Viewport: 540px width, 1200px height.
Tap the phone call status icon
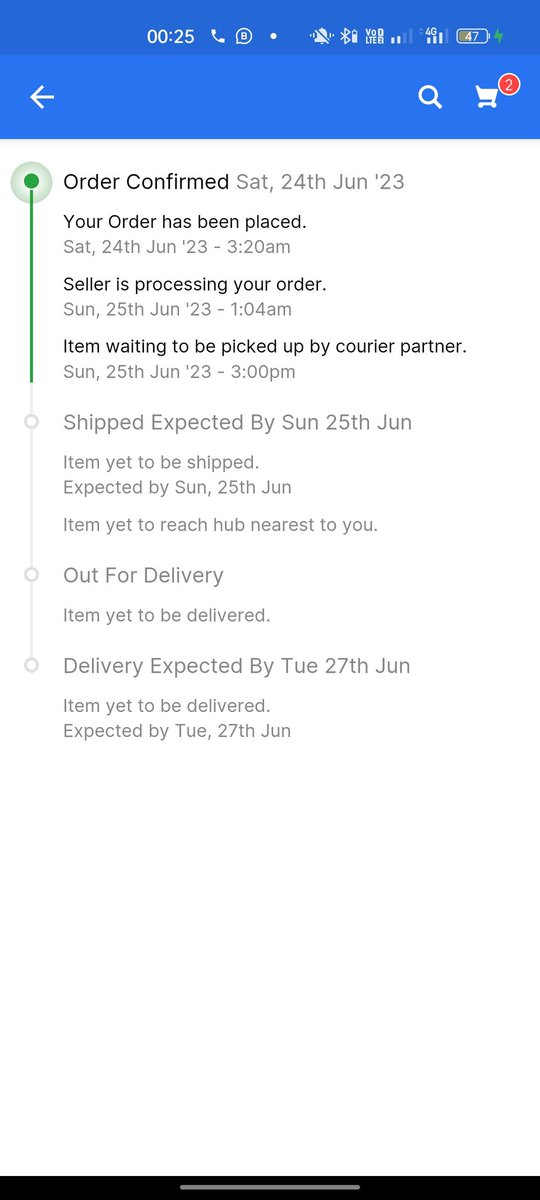tap(218, 36)
